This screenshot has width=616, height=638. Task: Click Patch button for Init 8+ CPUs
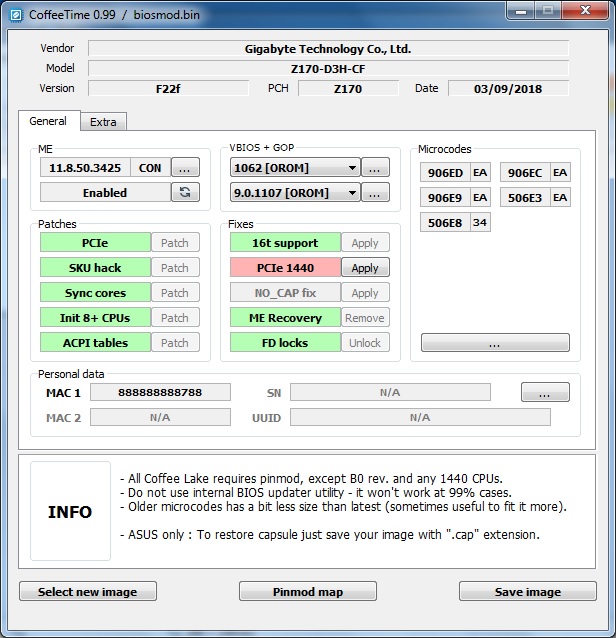[x=175, y=317]
